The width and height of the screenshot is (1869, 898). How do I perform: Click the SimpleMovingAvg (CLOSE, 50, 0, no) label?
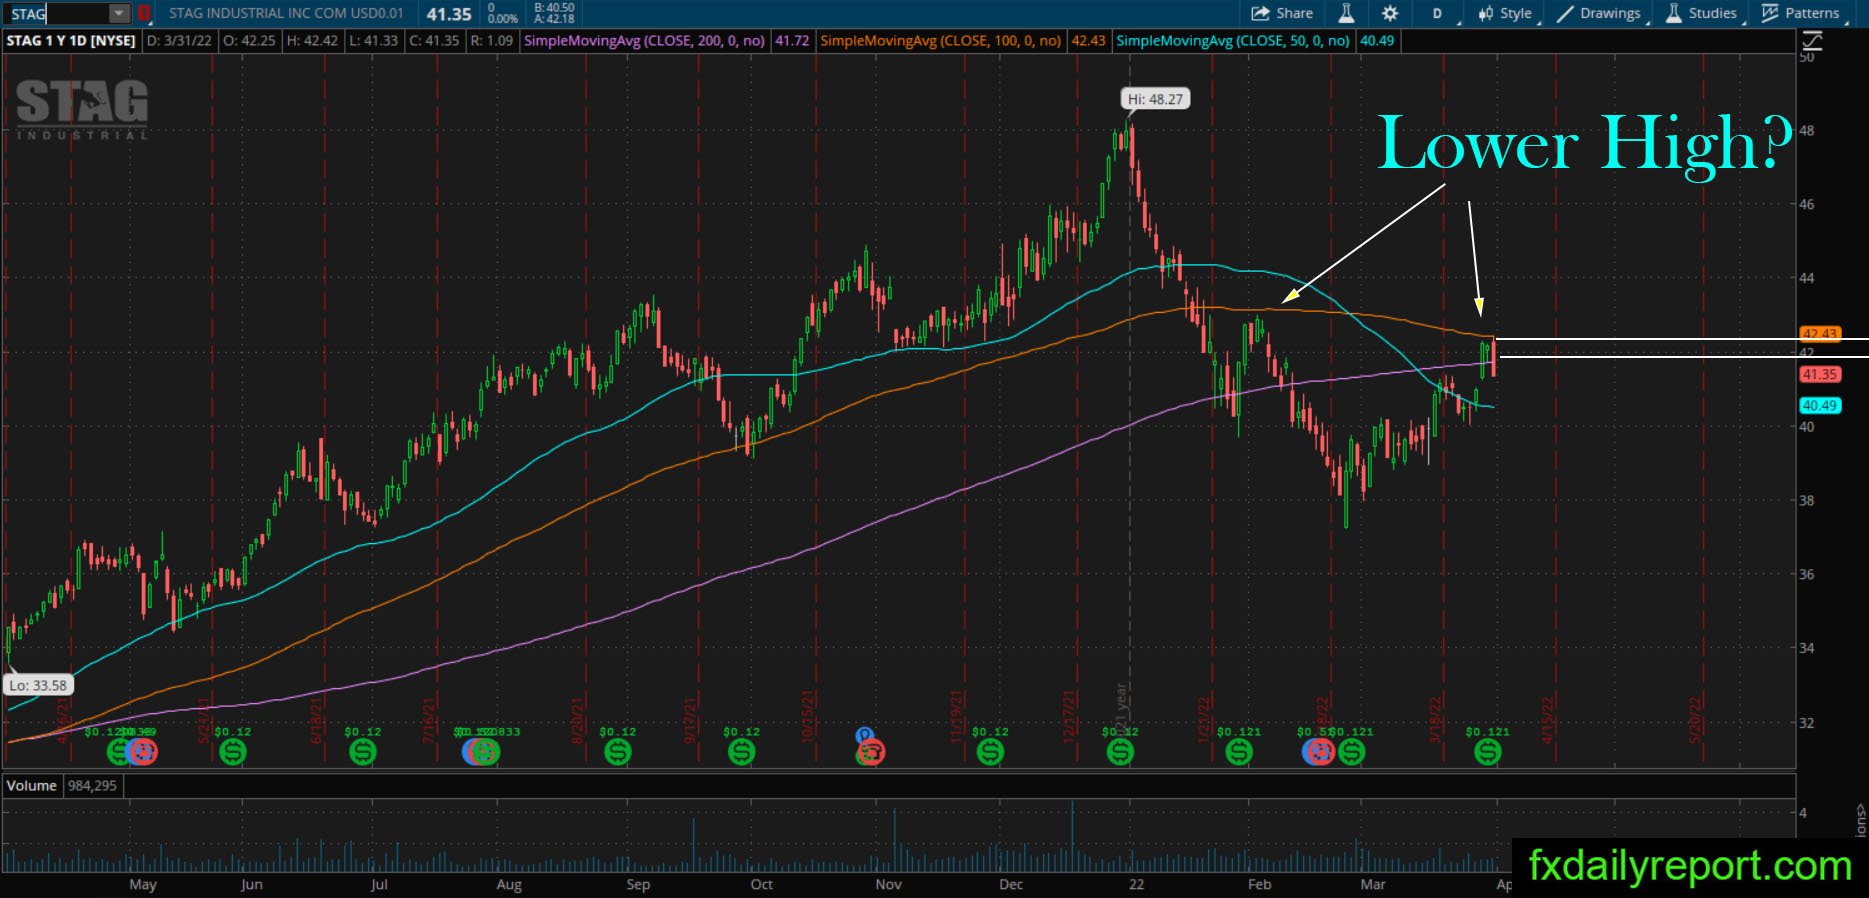[1233, 41]
